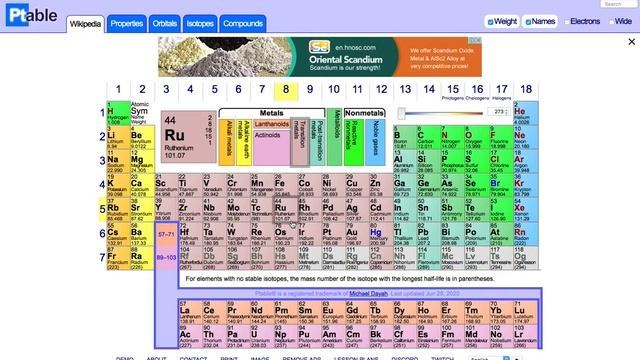
Task: Select the Tungsten (W) element cell
Action: coord(238,234)
